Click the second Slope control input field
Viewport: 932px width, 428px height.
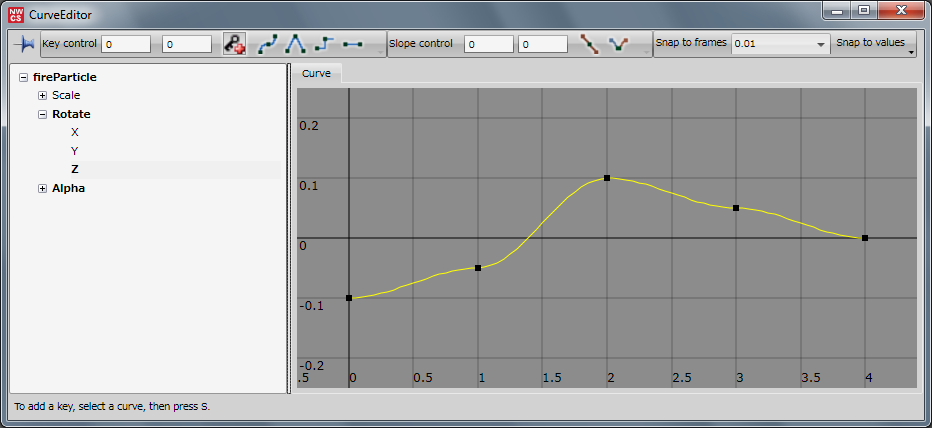[544, 45]
